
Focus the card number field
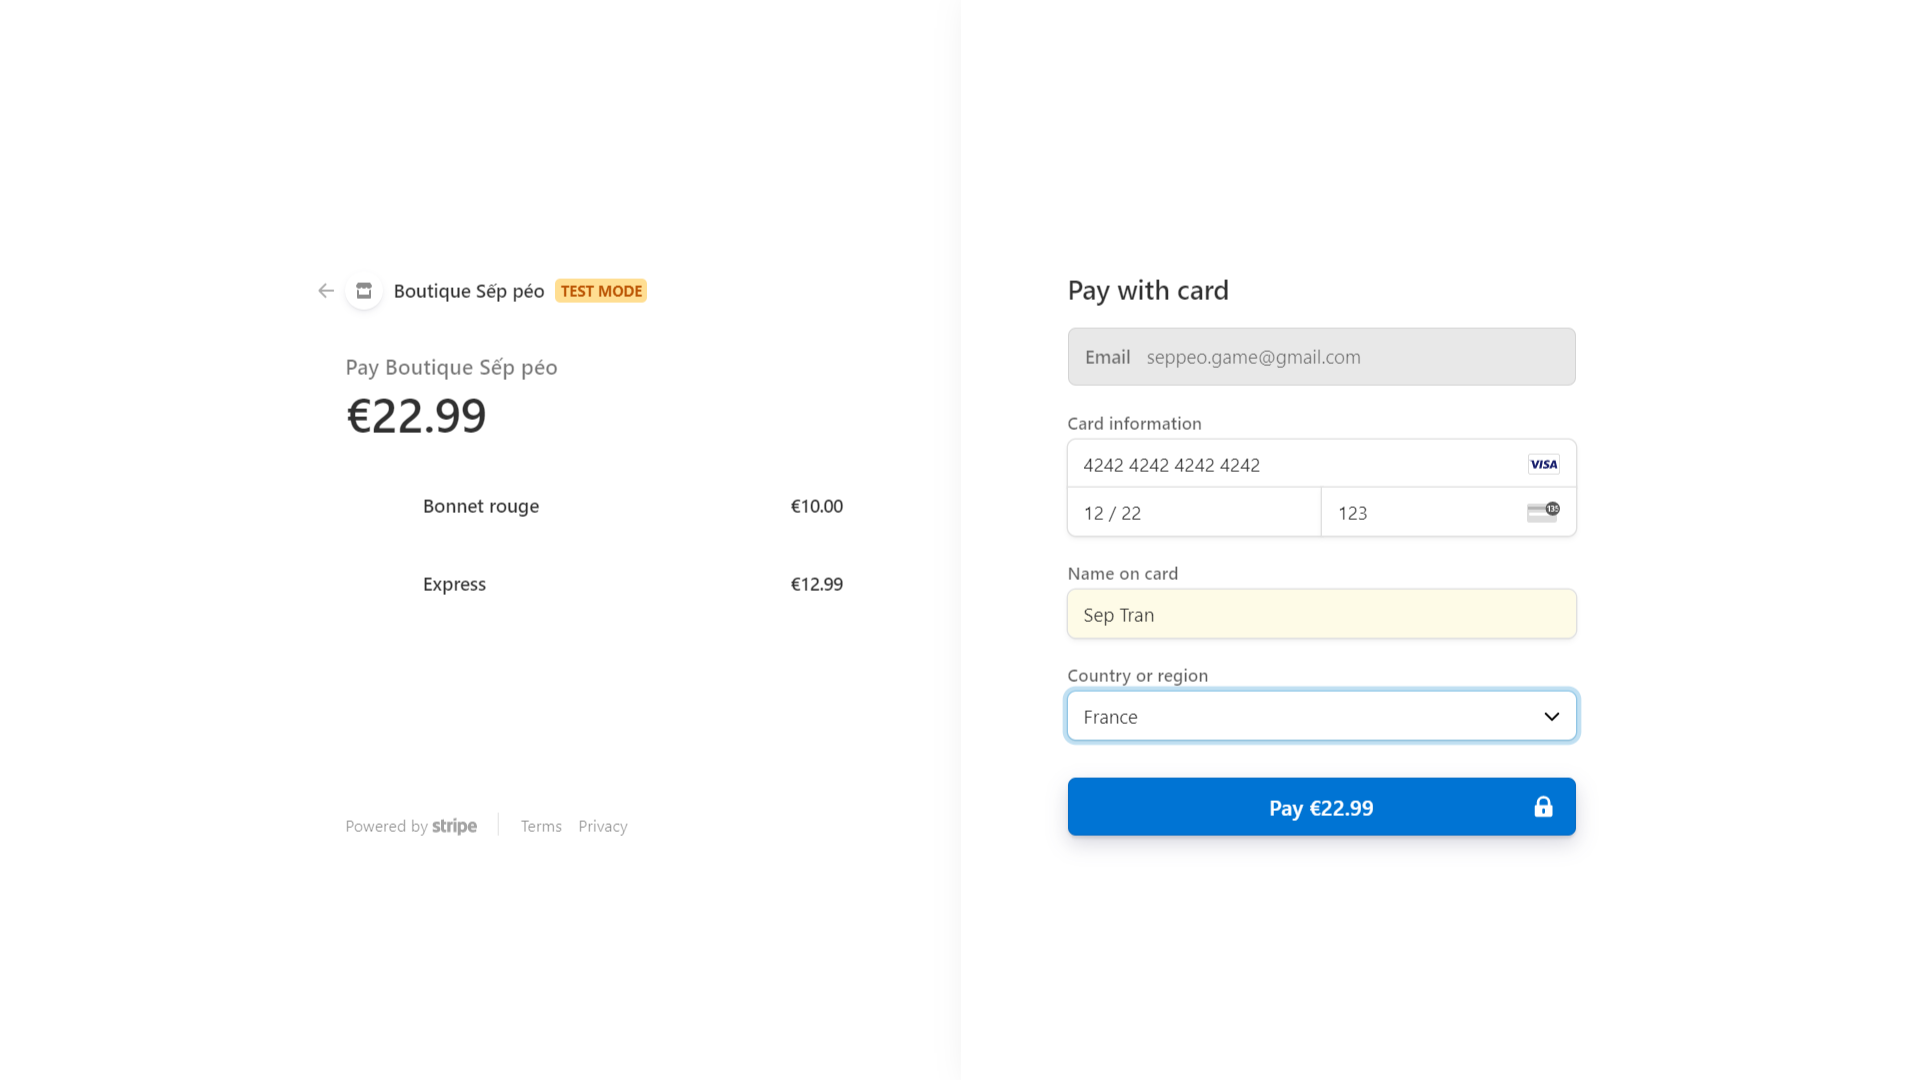(1290, 465)
